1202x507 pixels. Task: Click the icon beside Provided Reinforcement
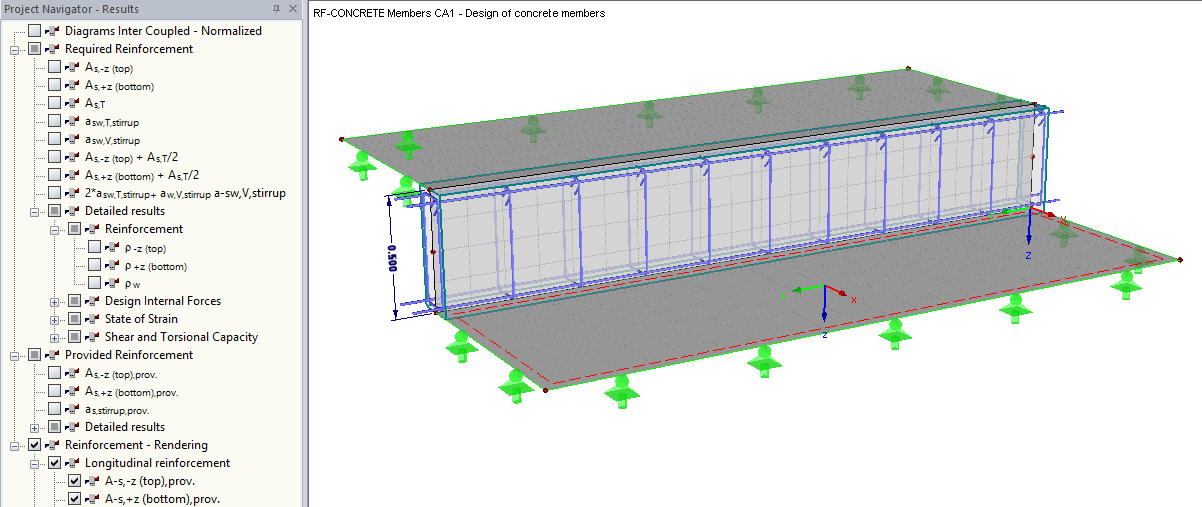(x=53, y=355)
